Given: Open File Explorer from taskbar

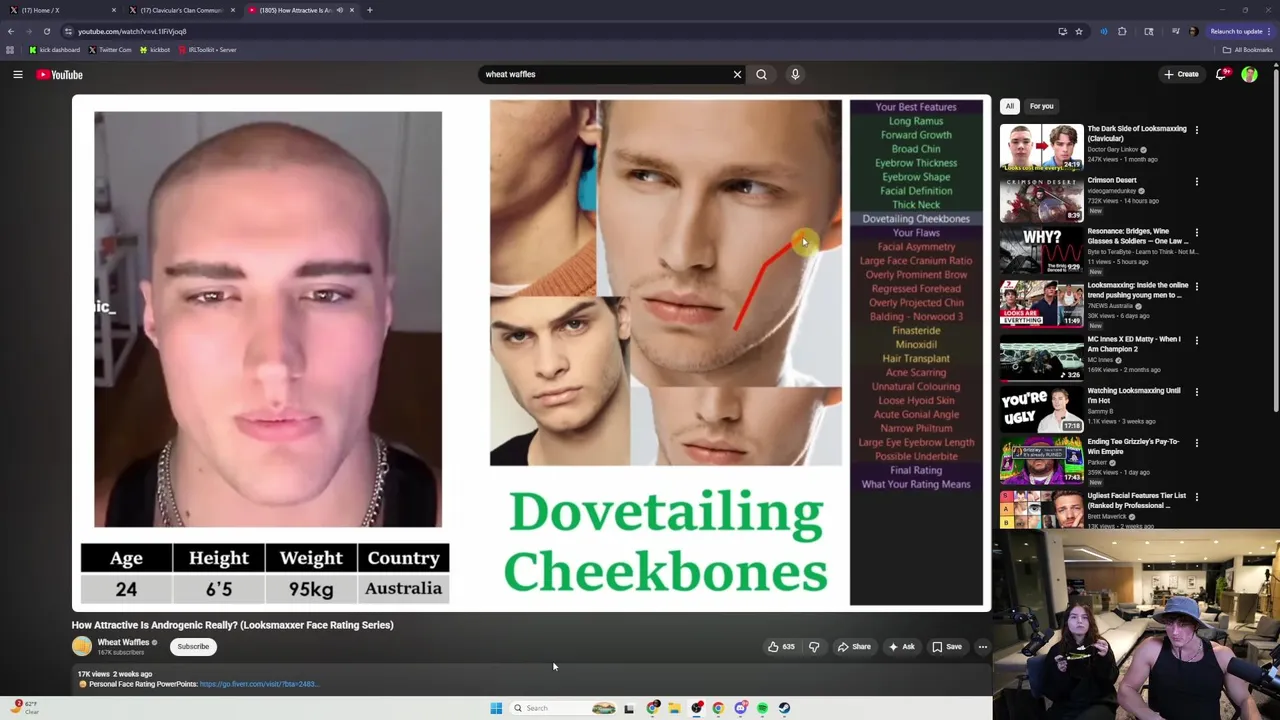Looking at the screenshot, I should coord(674,708).
